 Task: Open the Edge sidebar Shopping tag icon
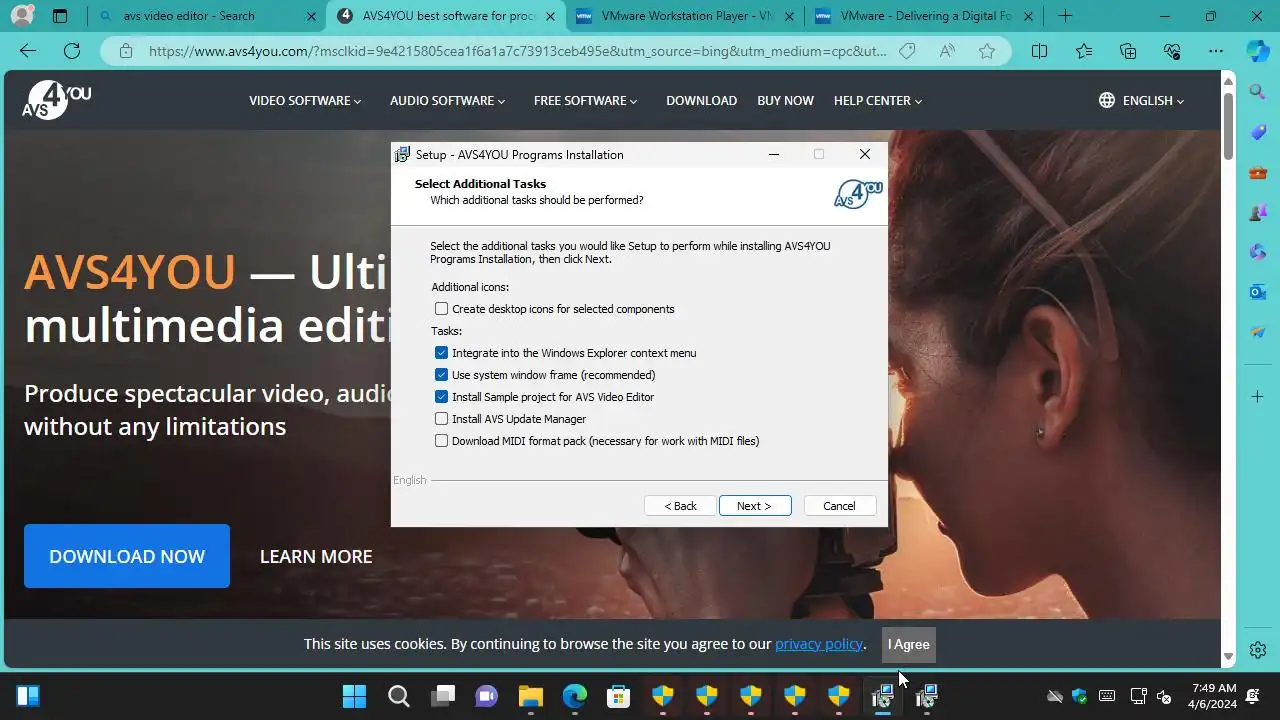(x=1258, y=132)
